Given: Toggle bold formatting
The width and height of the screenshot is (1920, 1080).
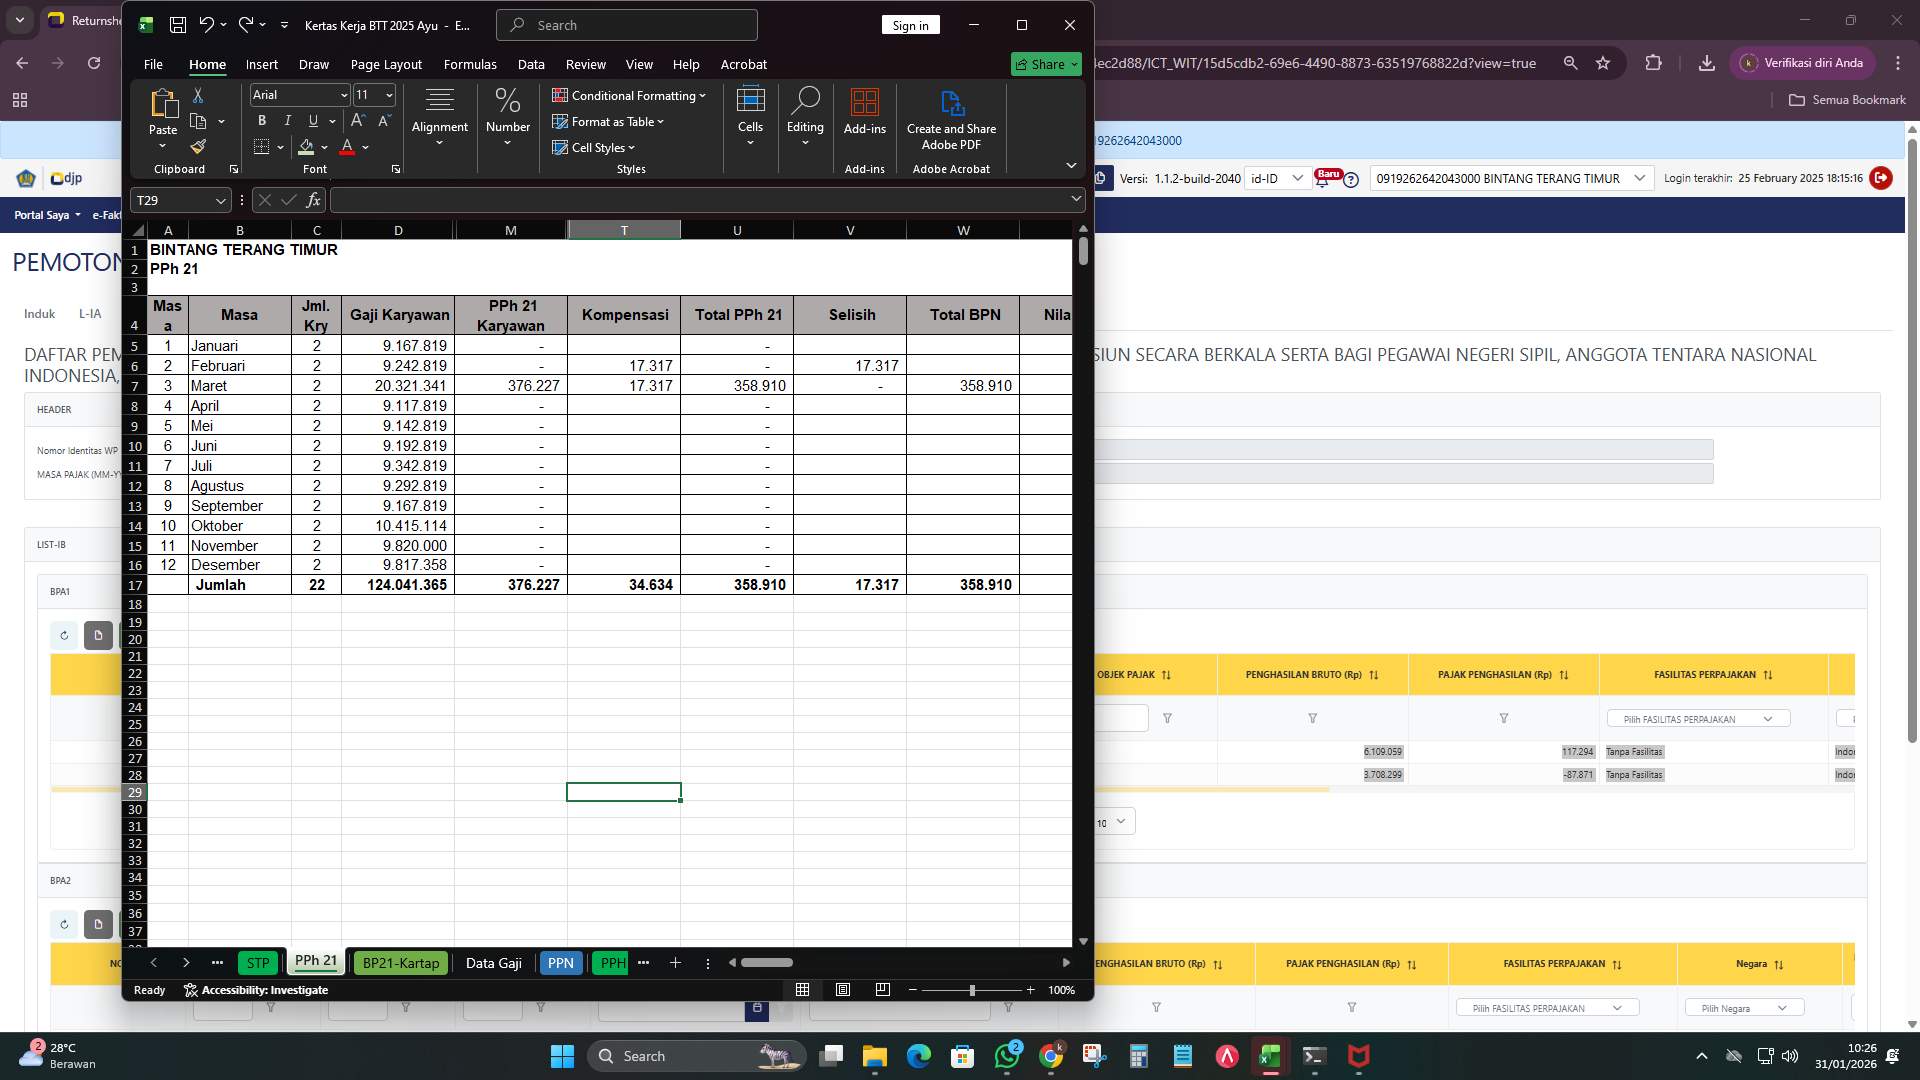Looking at the screenshot, I should click(x=261, y=121).
